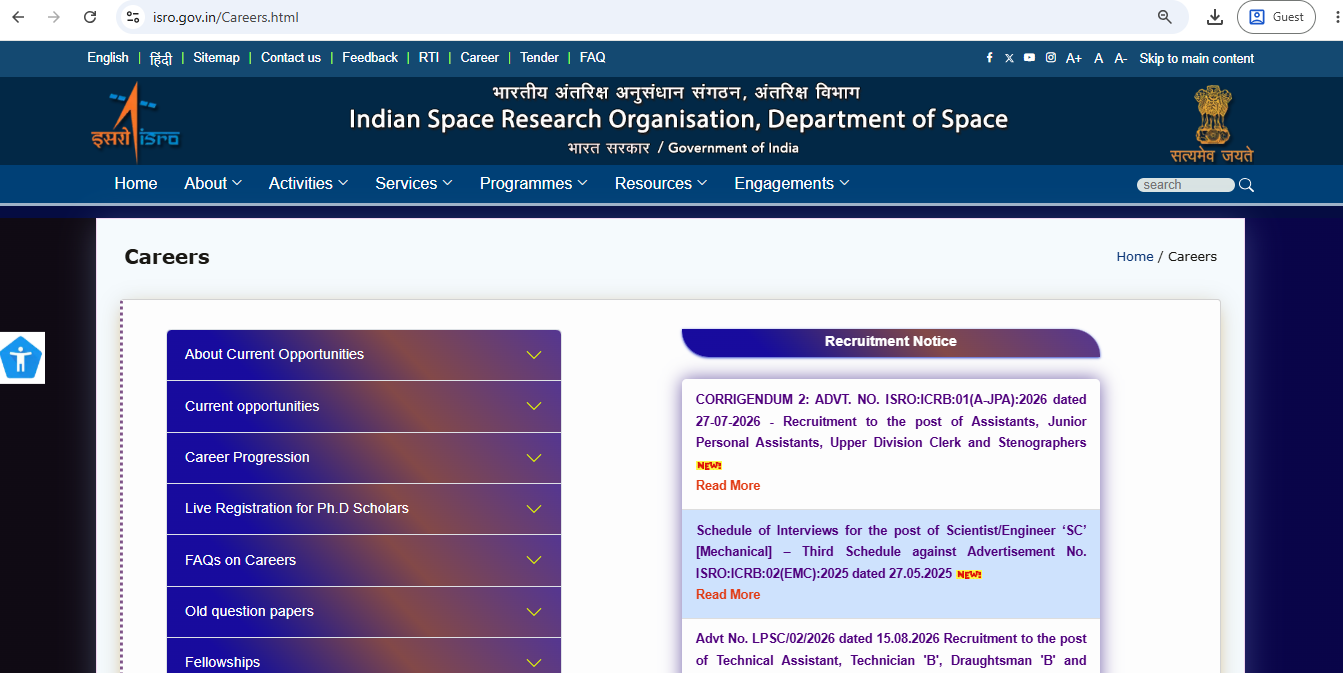1343x673 pixels.
Task: Open the Guest profile button
Action: click(1276, 17)
